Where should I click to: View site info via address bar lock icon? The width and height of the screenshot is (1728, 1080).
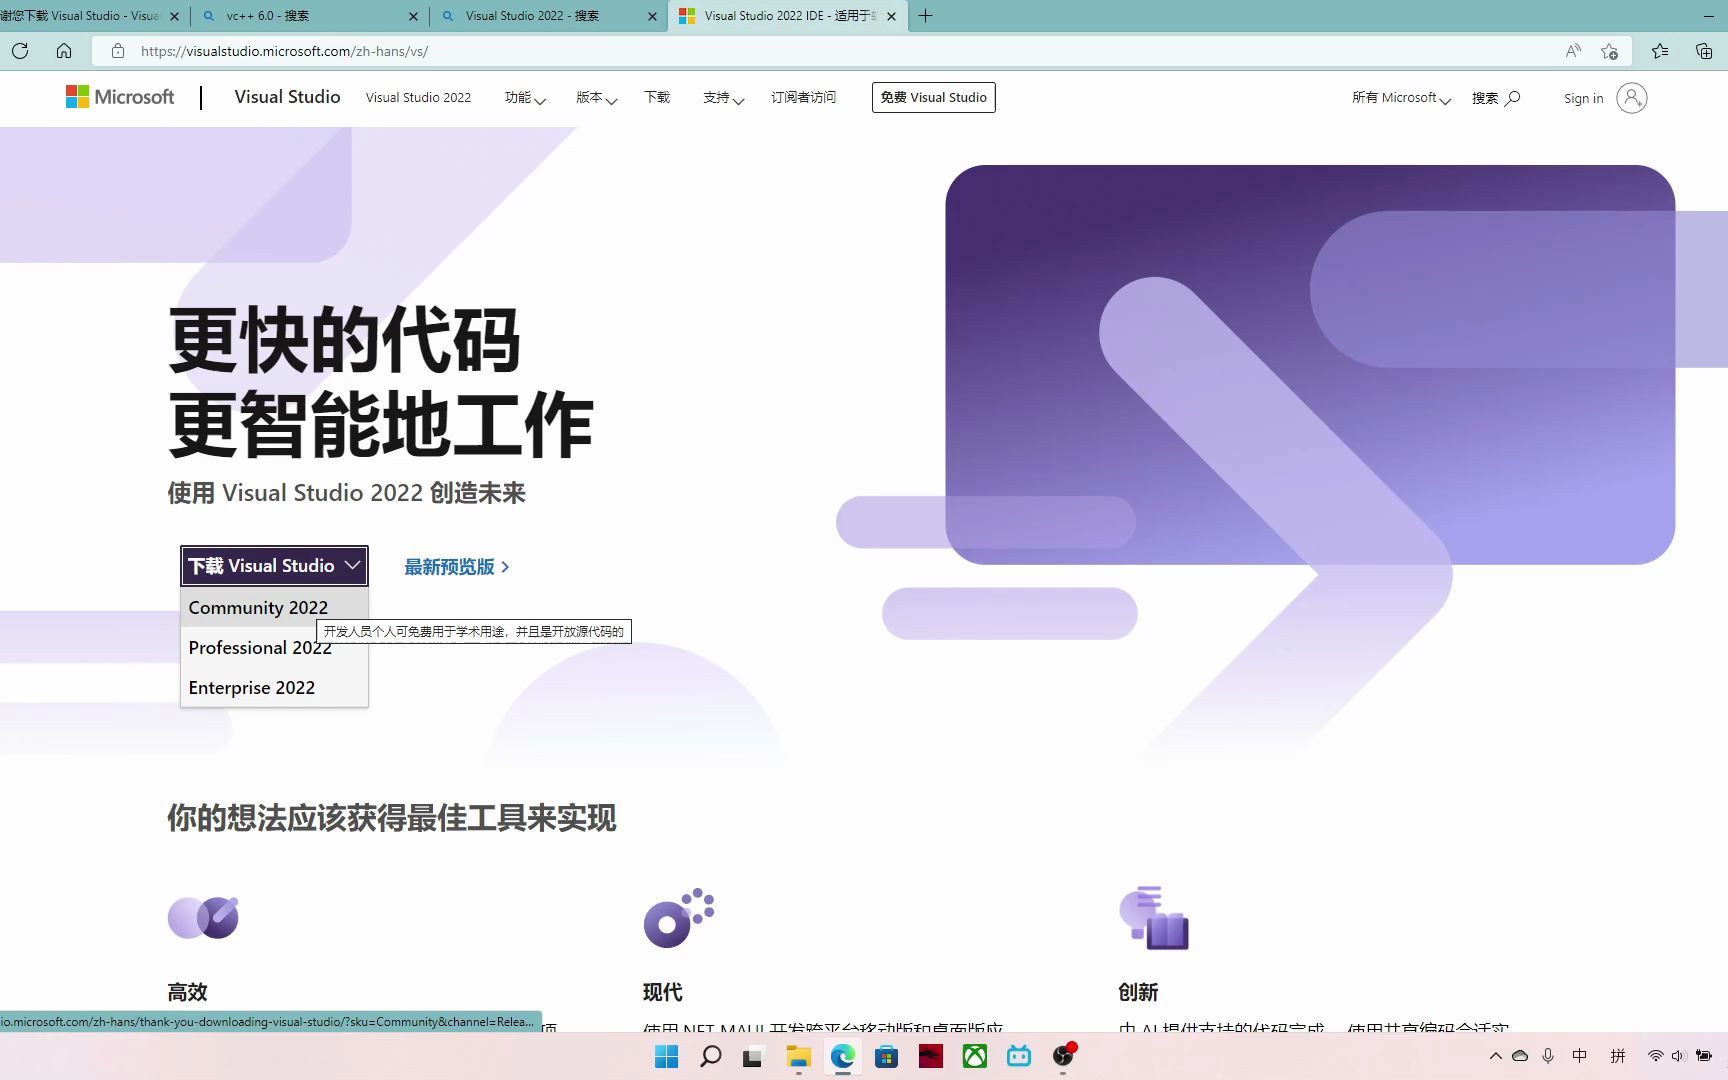[x=118, y=51]
